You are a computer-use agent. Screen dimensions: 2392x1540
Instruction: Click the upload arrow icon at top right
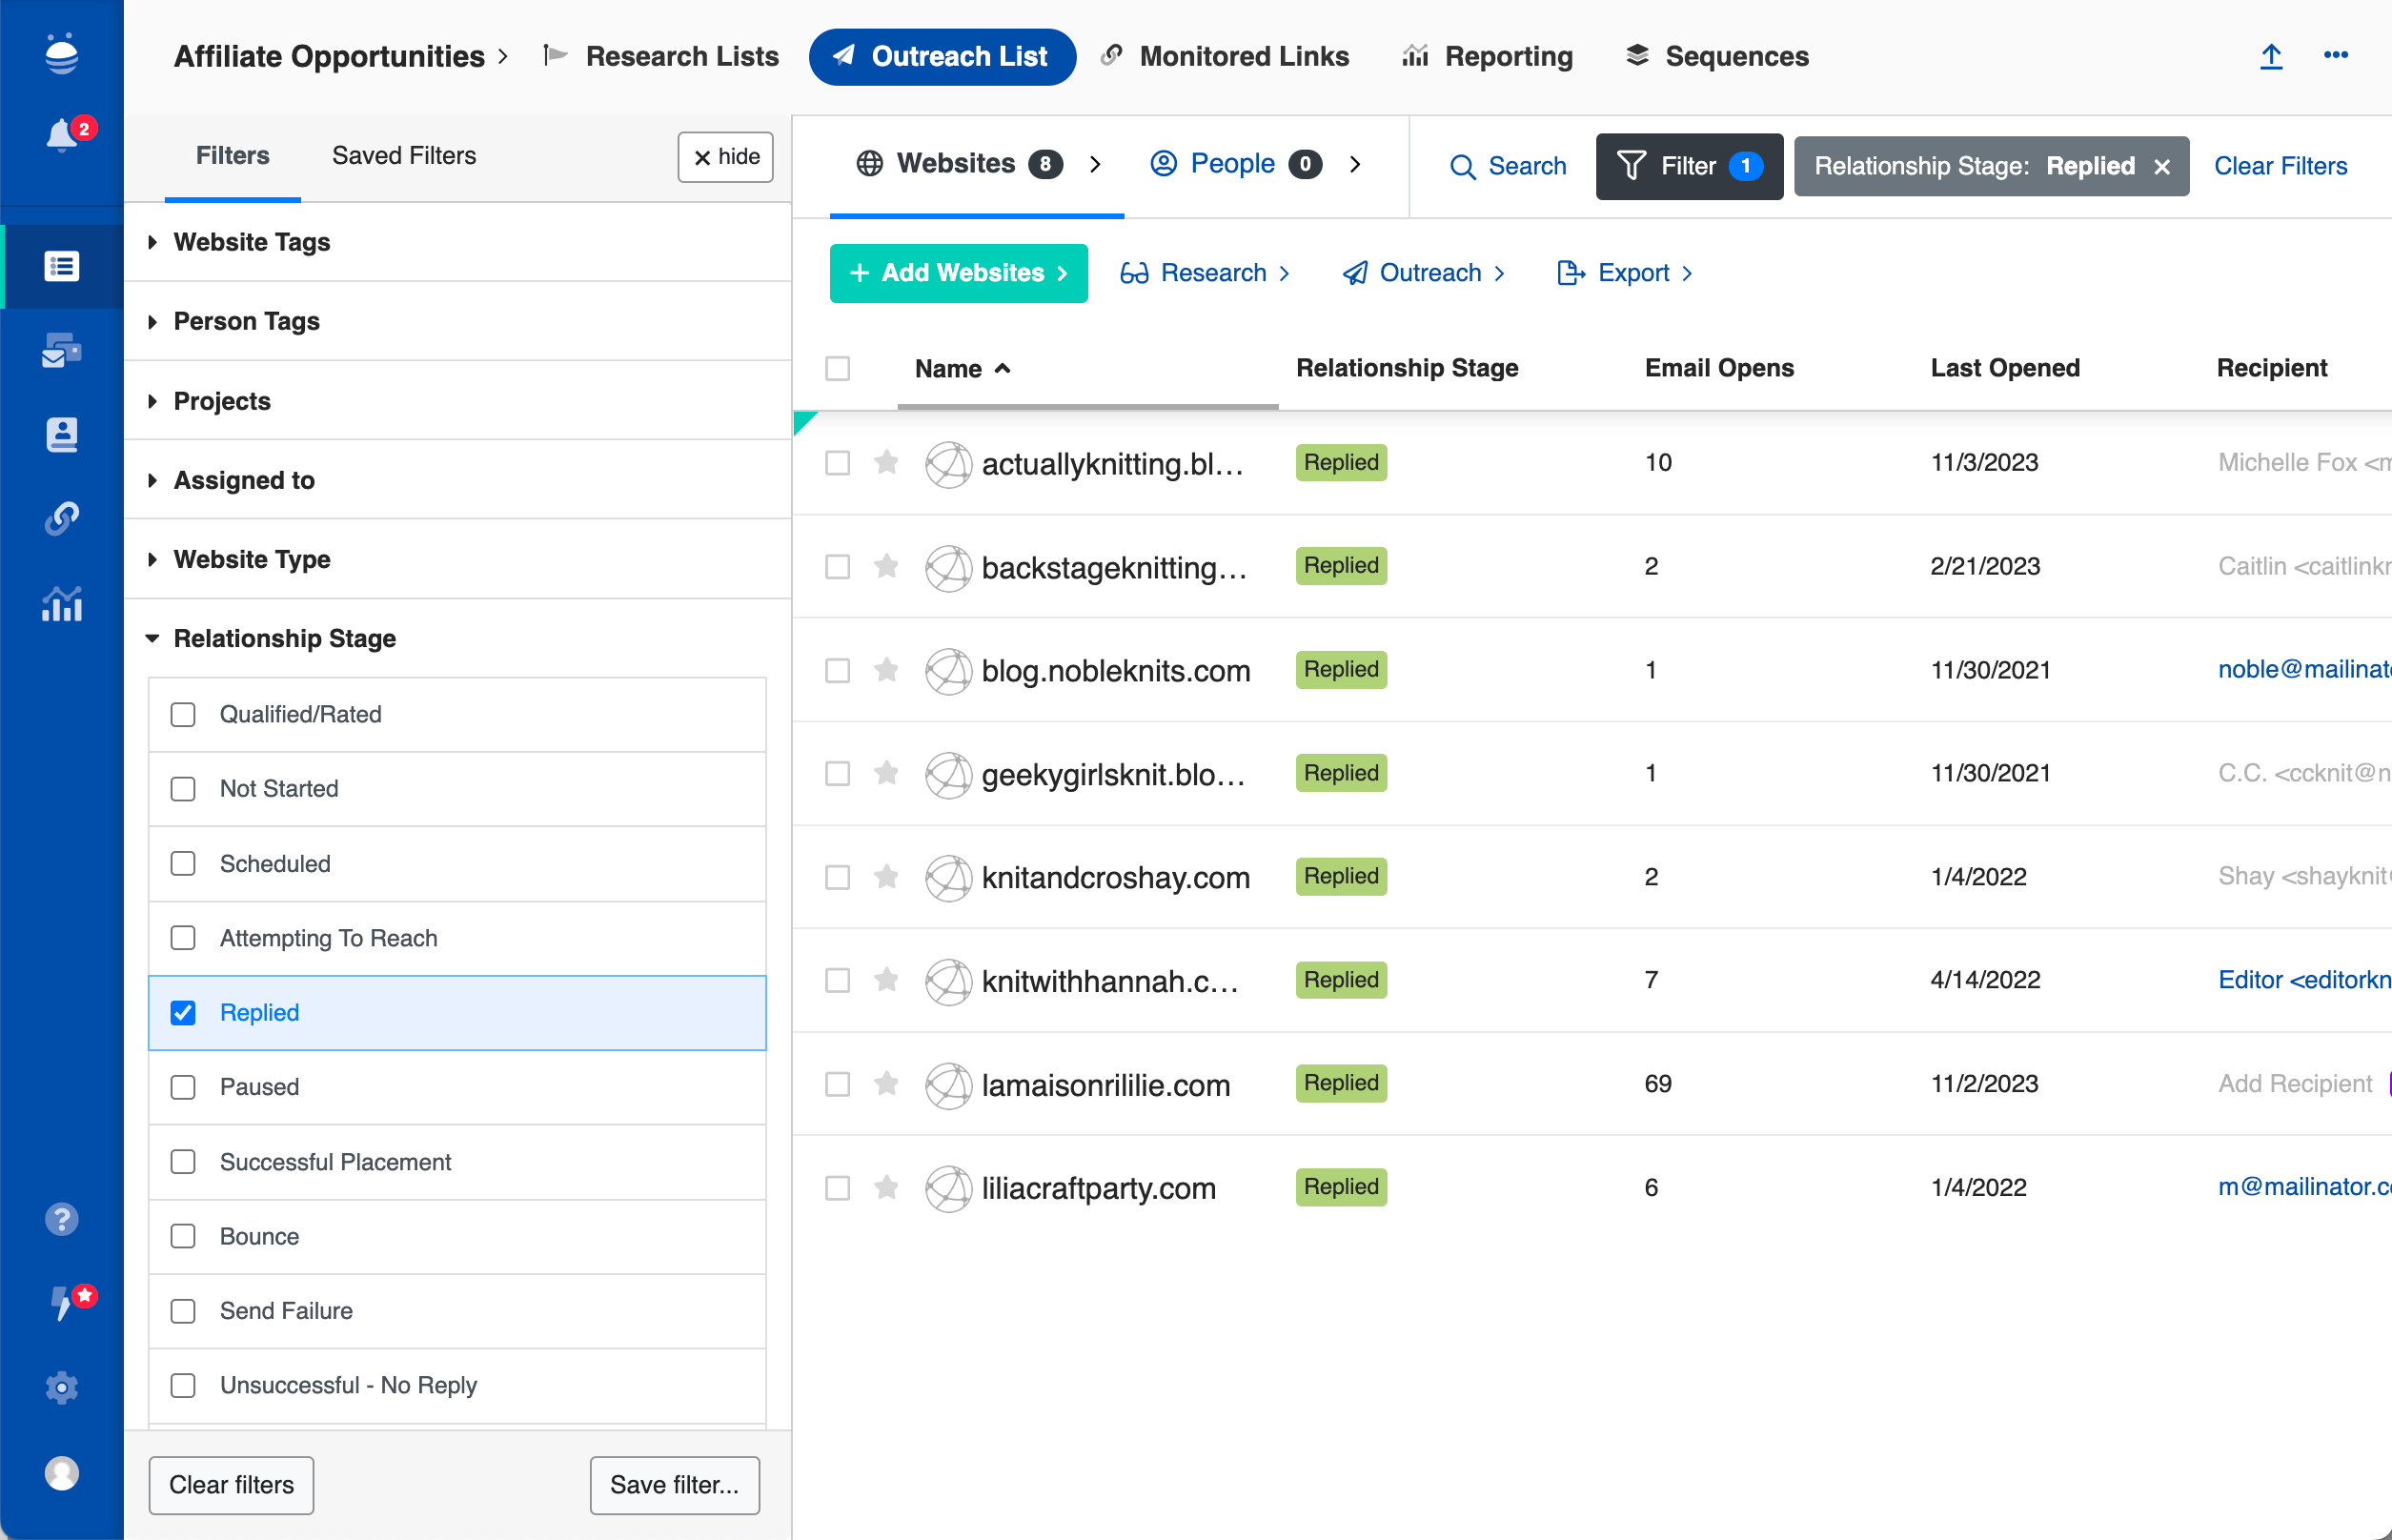[x=2270, y=56]
